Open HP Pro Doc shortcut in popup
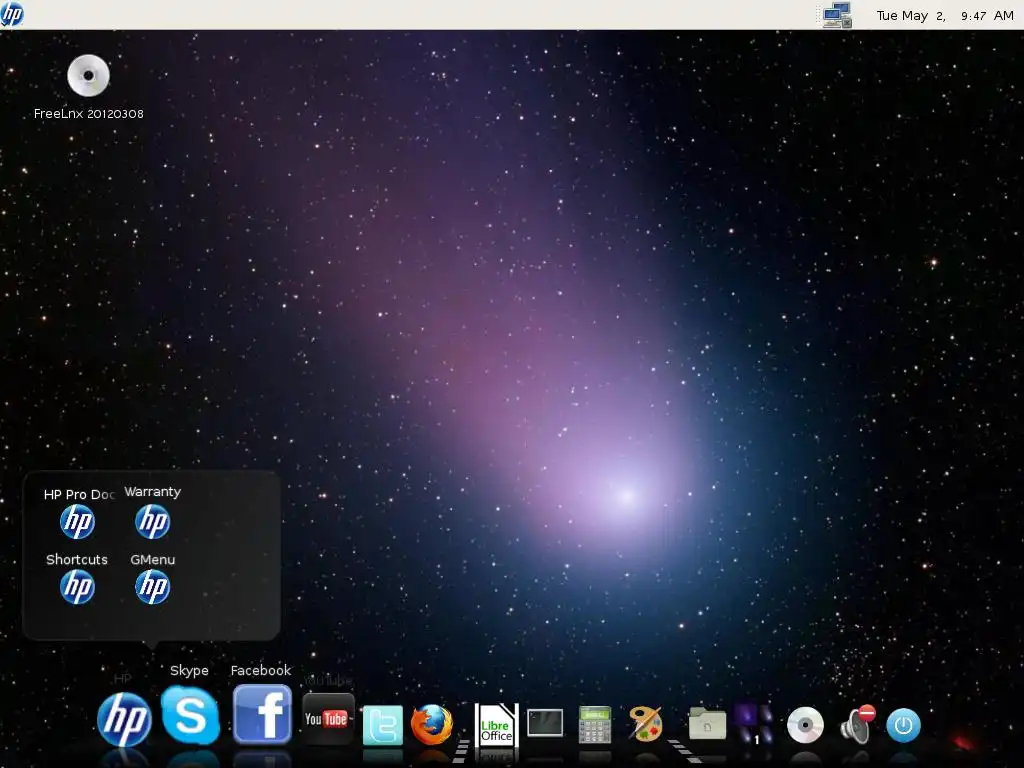Viewport: 1024px width, 768px height. click(x=78, y=522)
